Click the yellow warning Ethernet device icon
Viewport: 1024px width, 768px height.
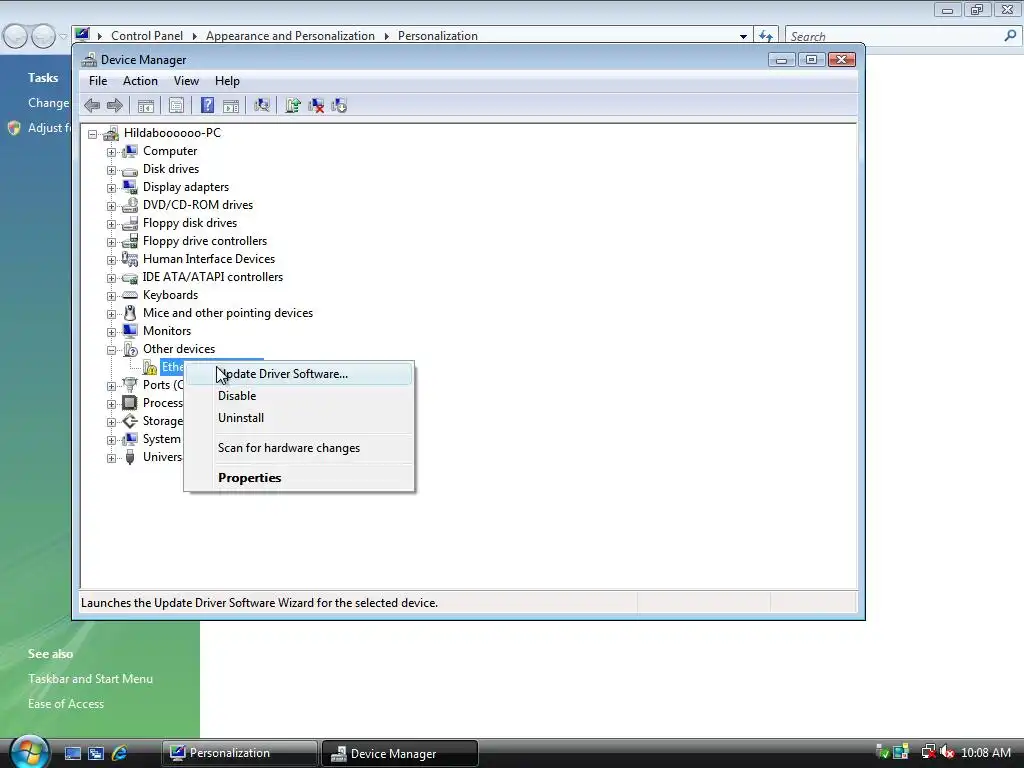[x=150, y=367]
